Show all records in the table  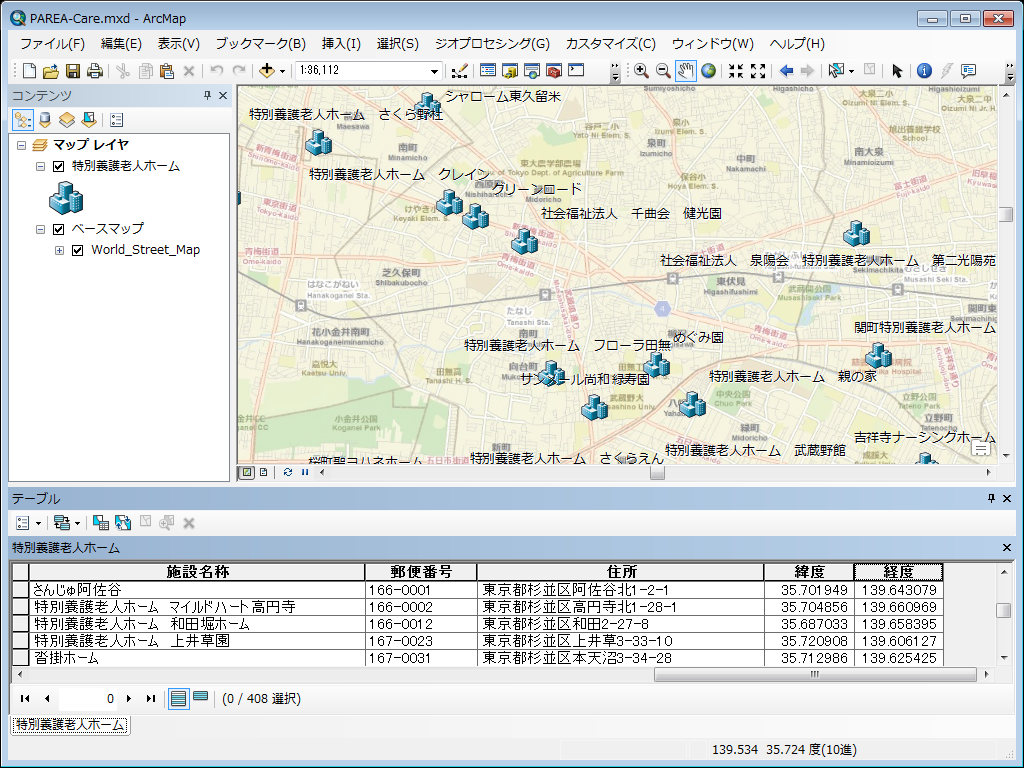point(178,699)
